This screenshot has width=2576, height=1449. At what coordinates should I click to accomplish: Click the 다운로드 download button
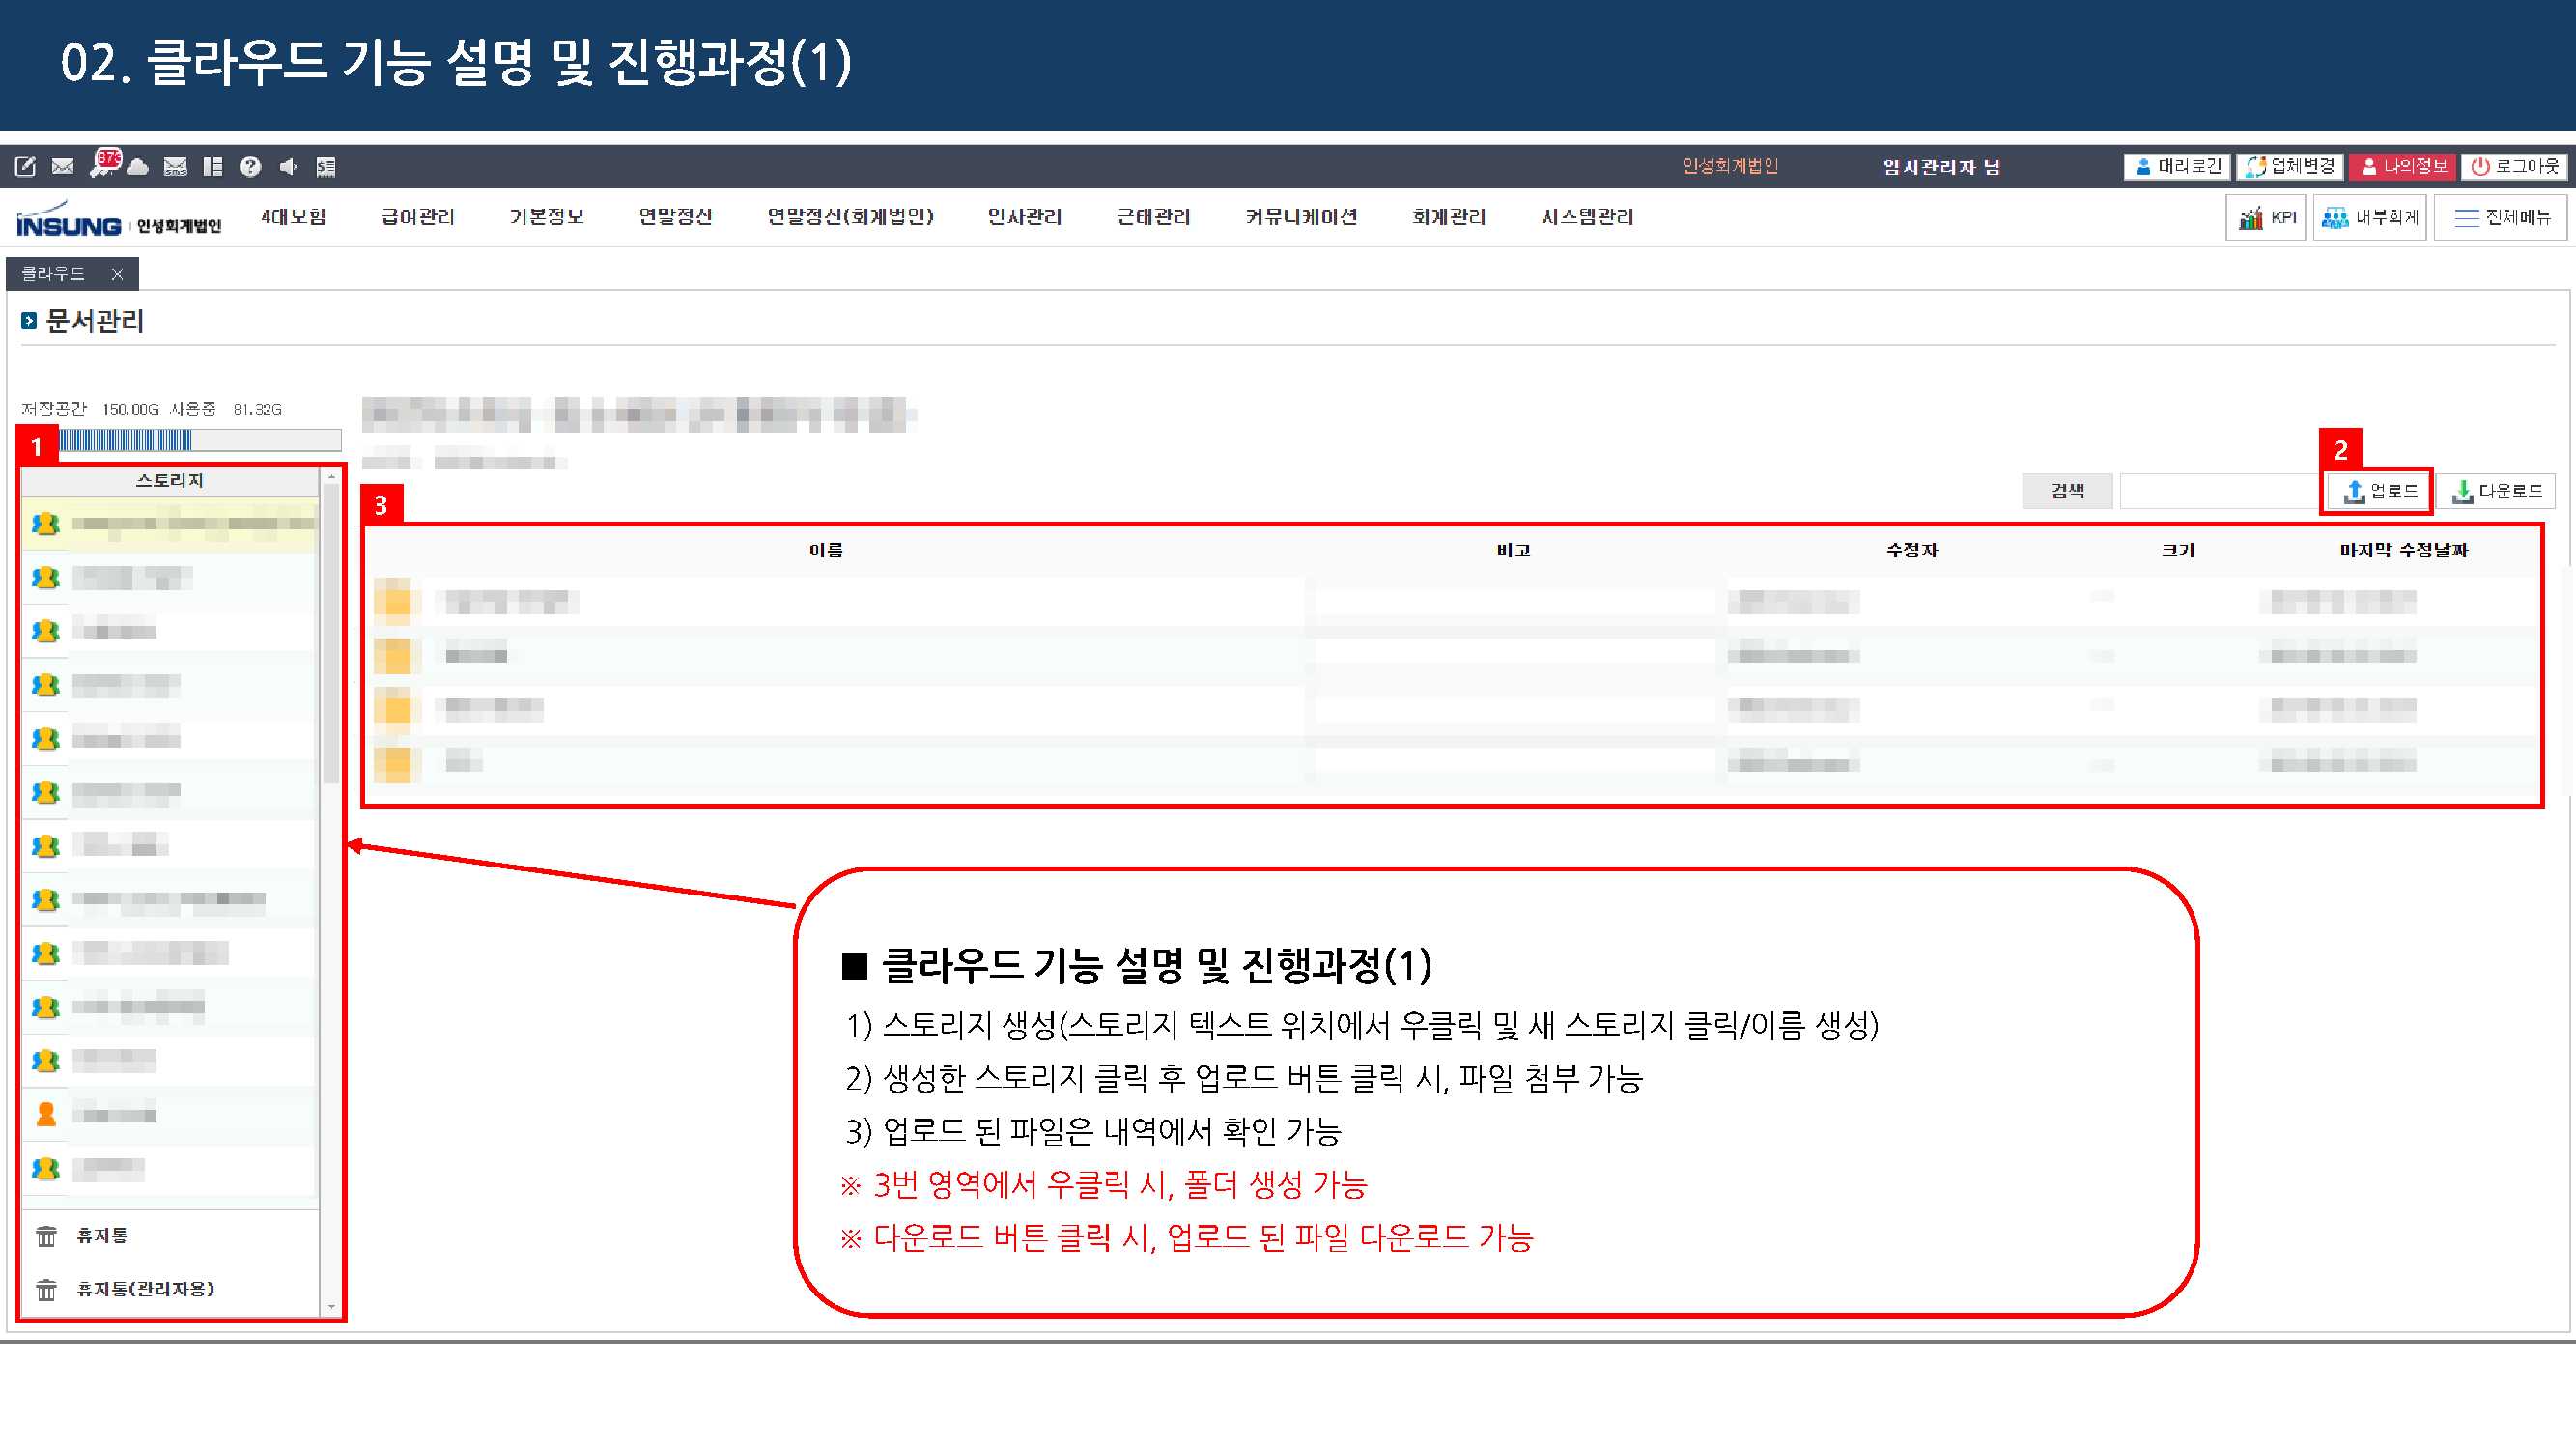[2496, 490]
